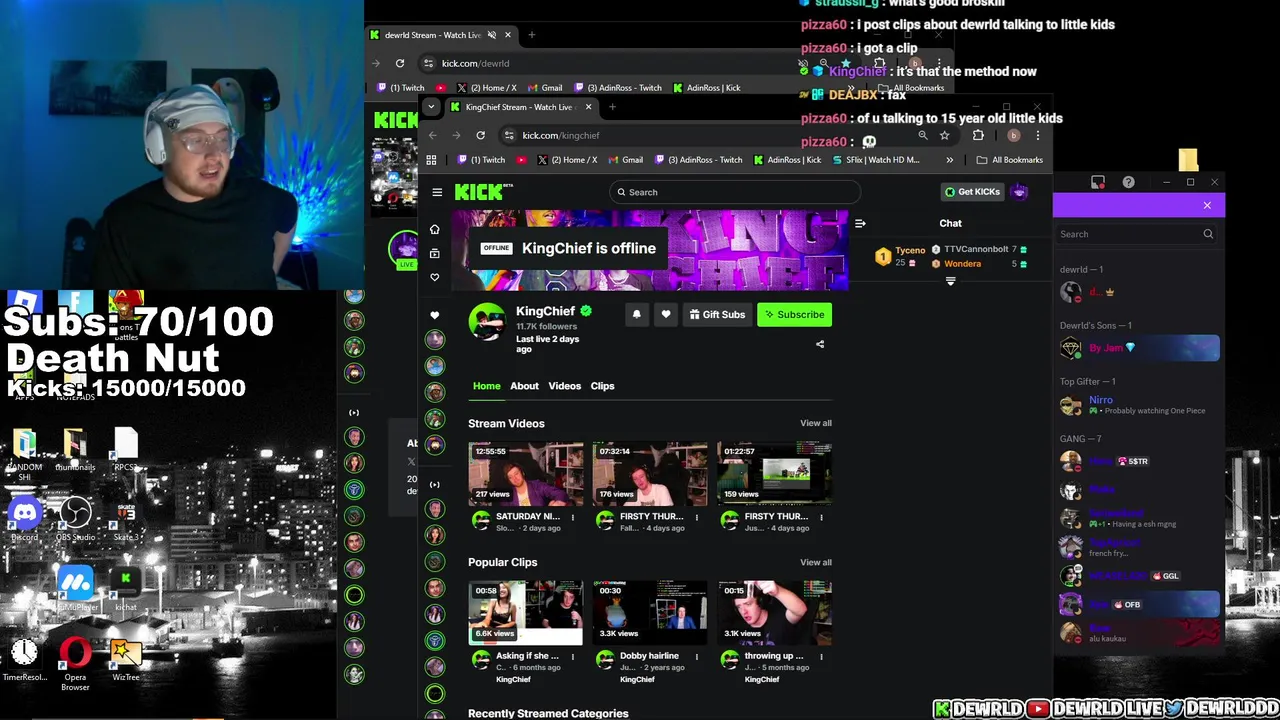
Task: Click the Subscribe button
Action: pos(795,314)
